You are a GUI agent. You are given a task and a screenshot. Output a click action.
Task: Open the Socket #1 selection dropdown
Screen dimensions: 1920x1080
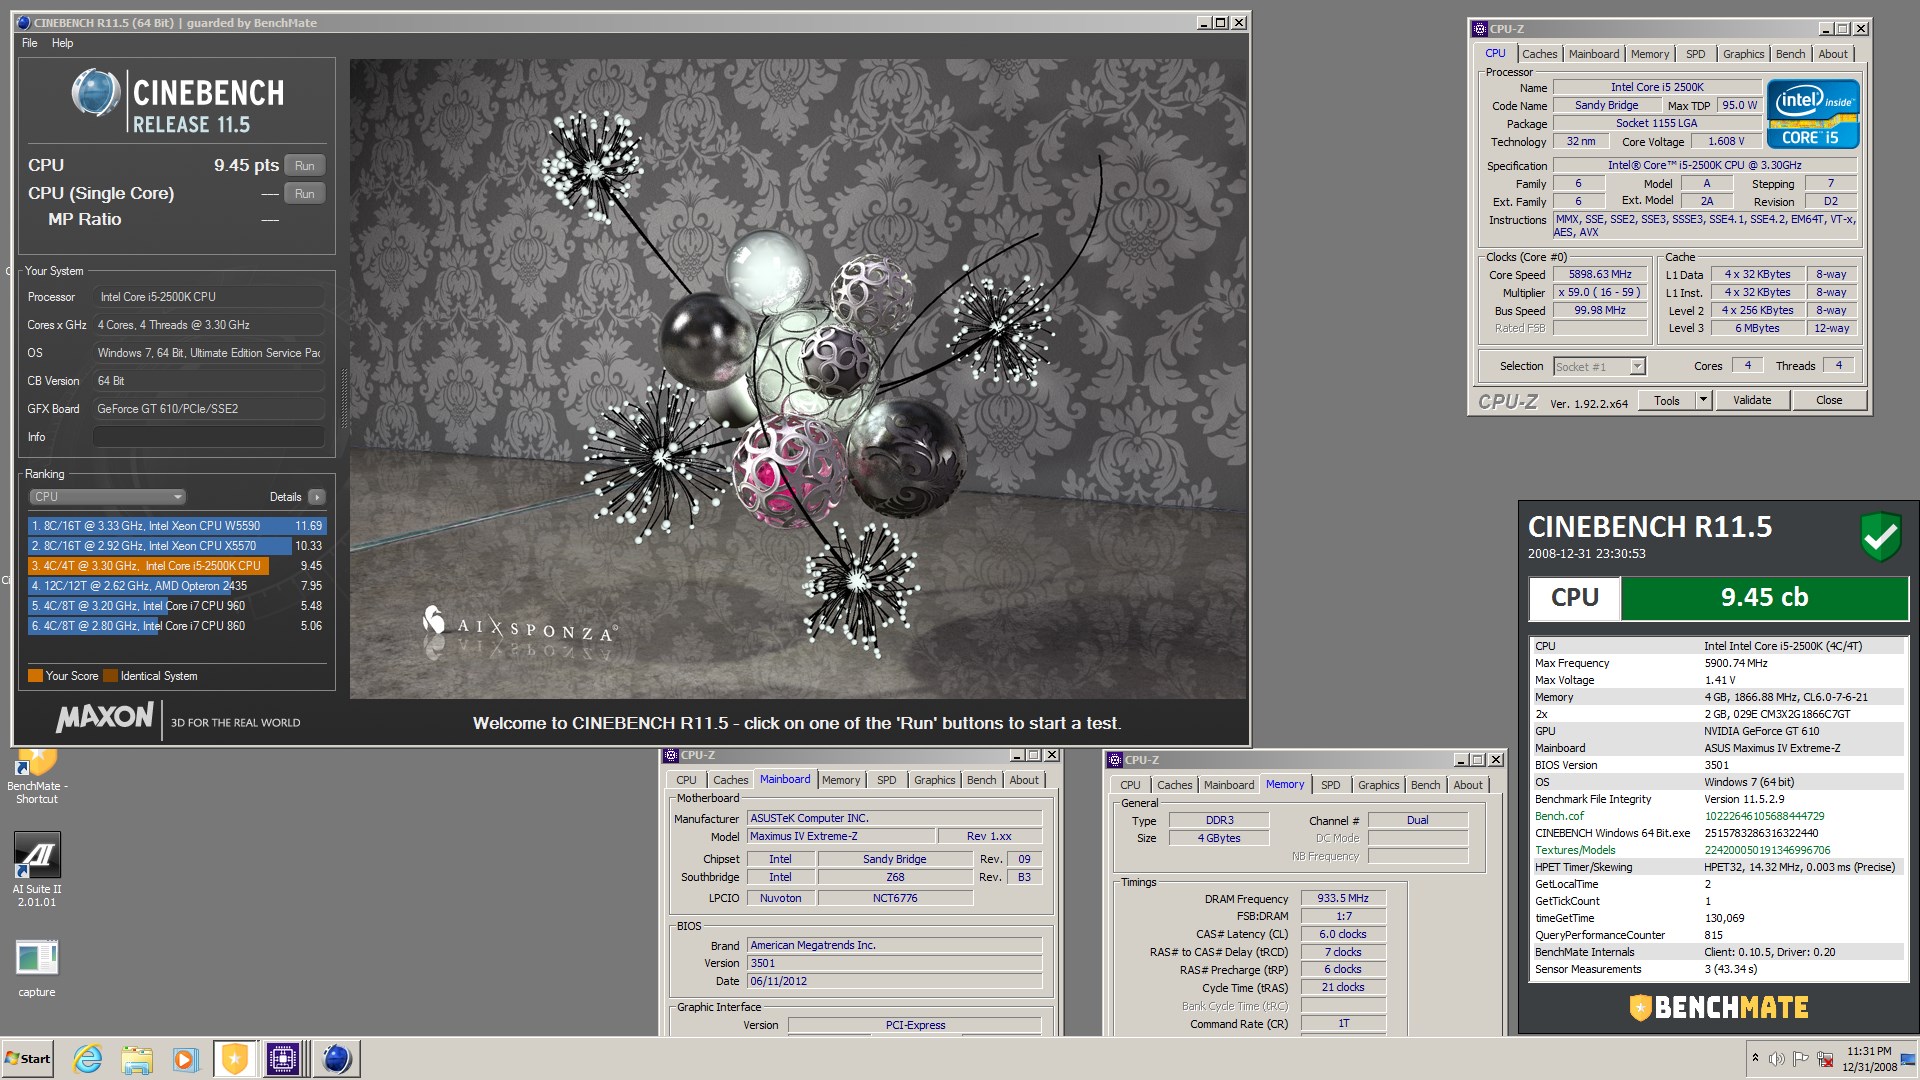tap(1599, 367)
